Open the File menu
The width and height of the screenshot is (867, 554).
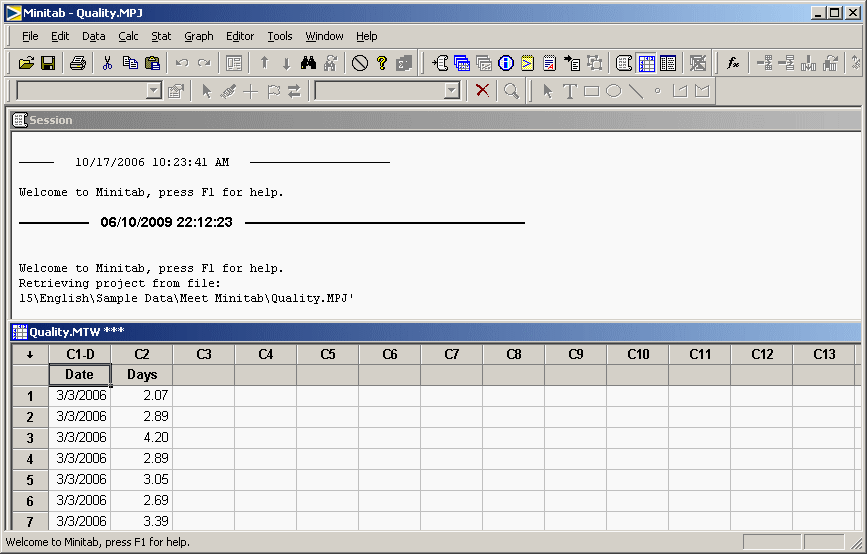tap(30, 36)
